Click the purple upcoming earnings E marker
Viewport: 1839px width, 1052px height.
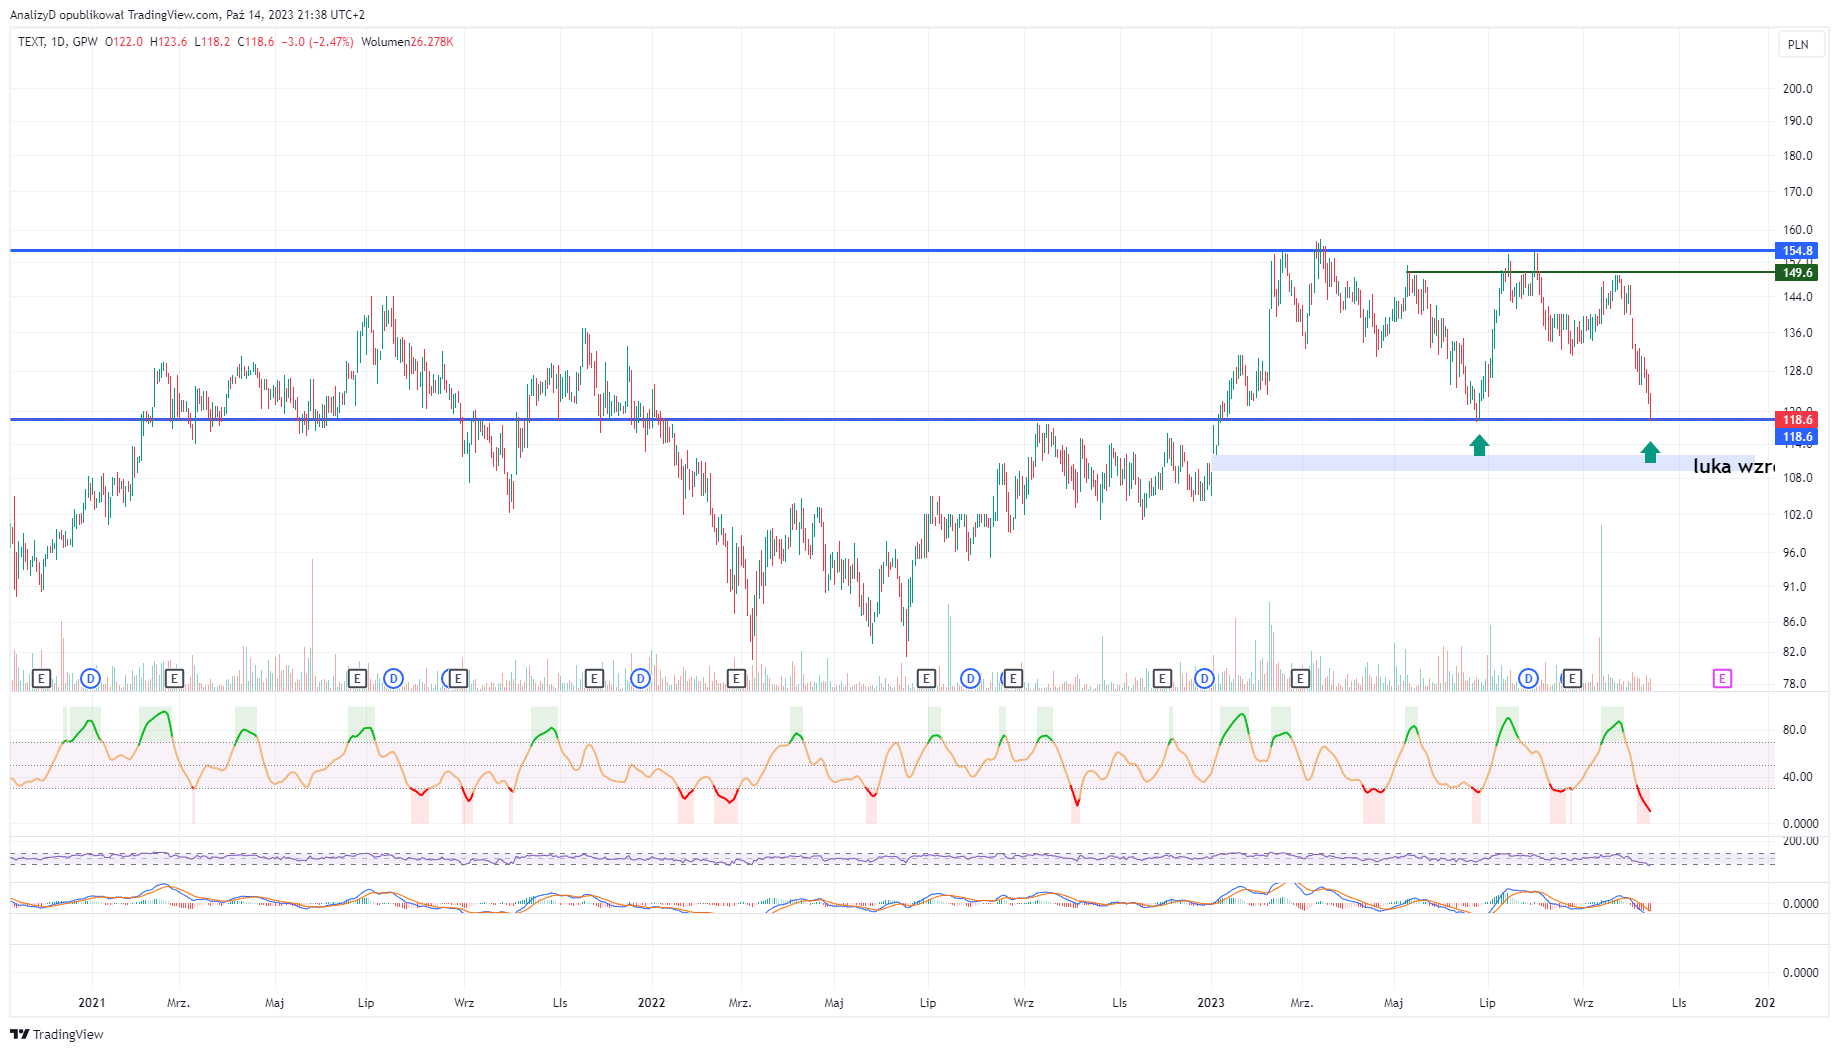(x=1722, y=679)
